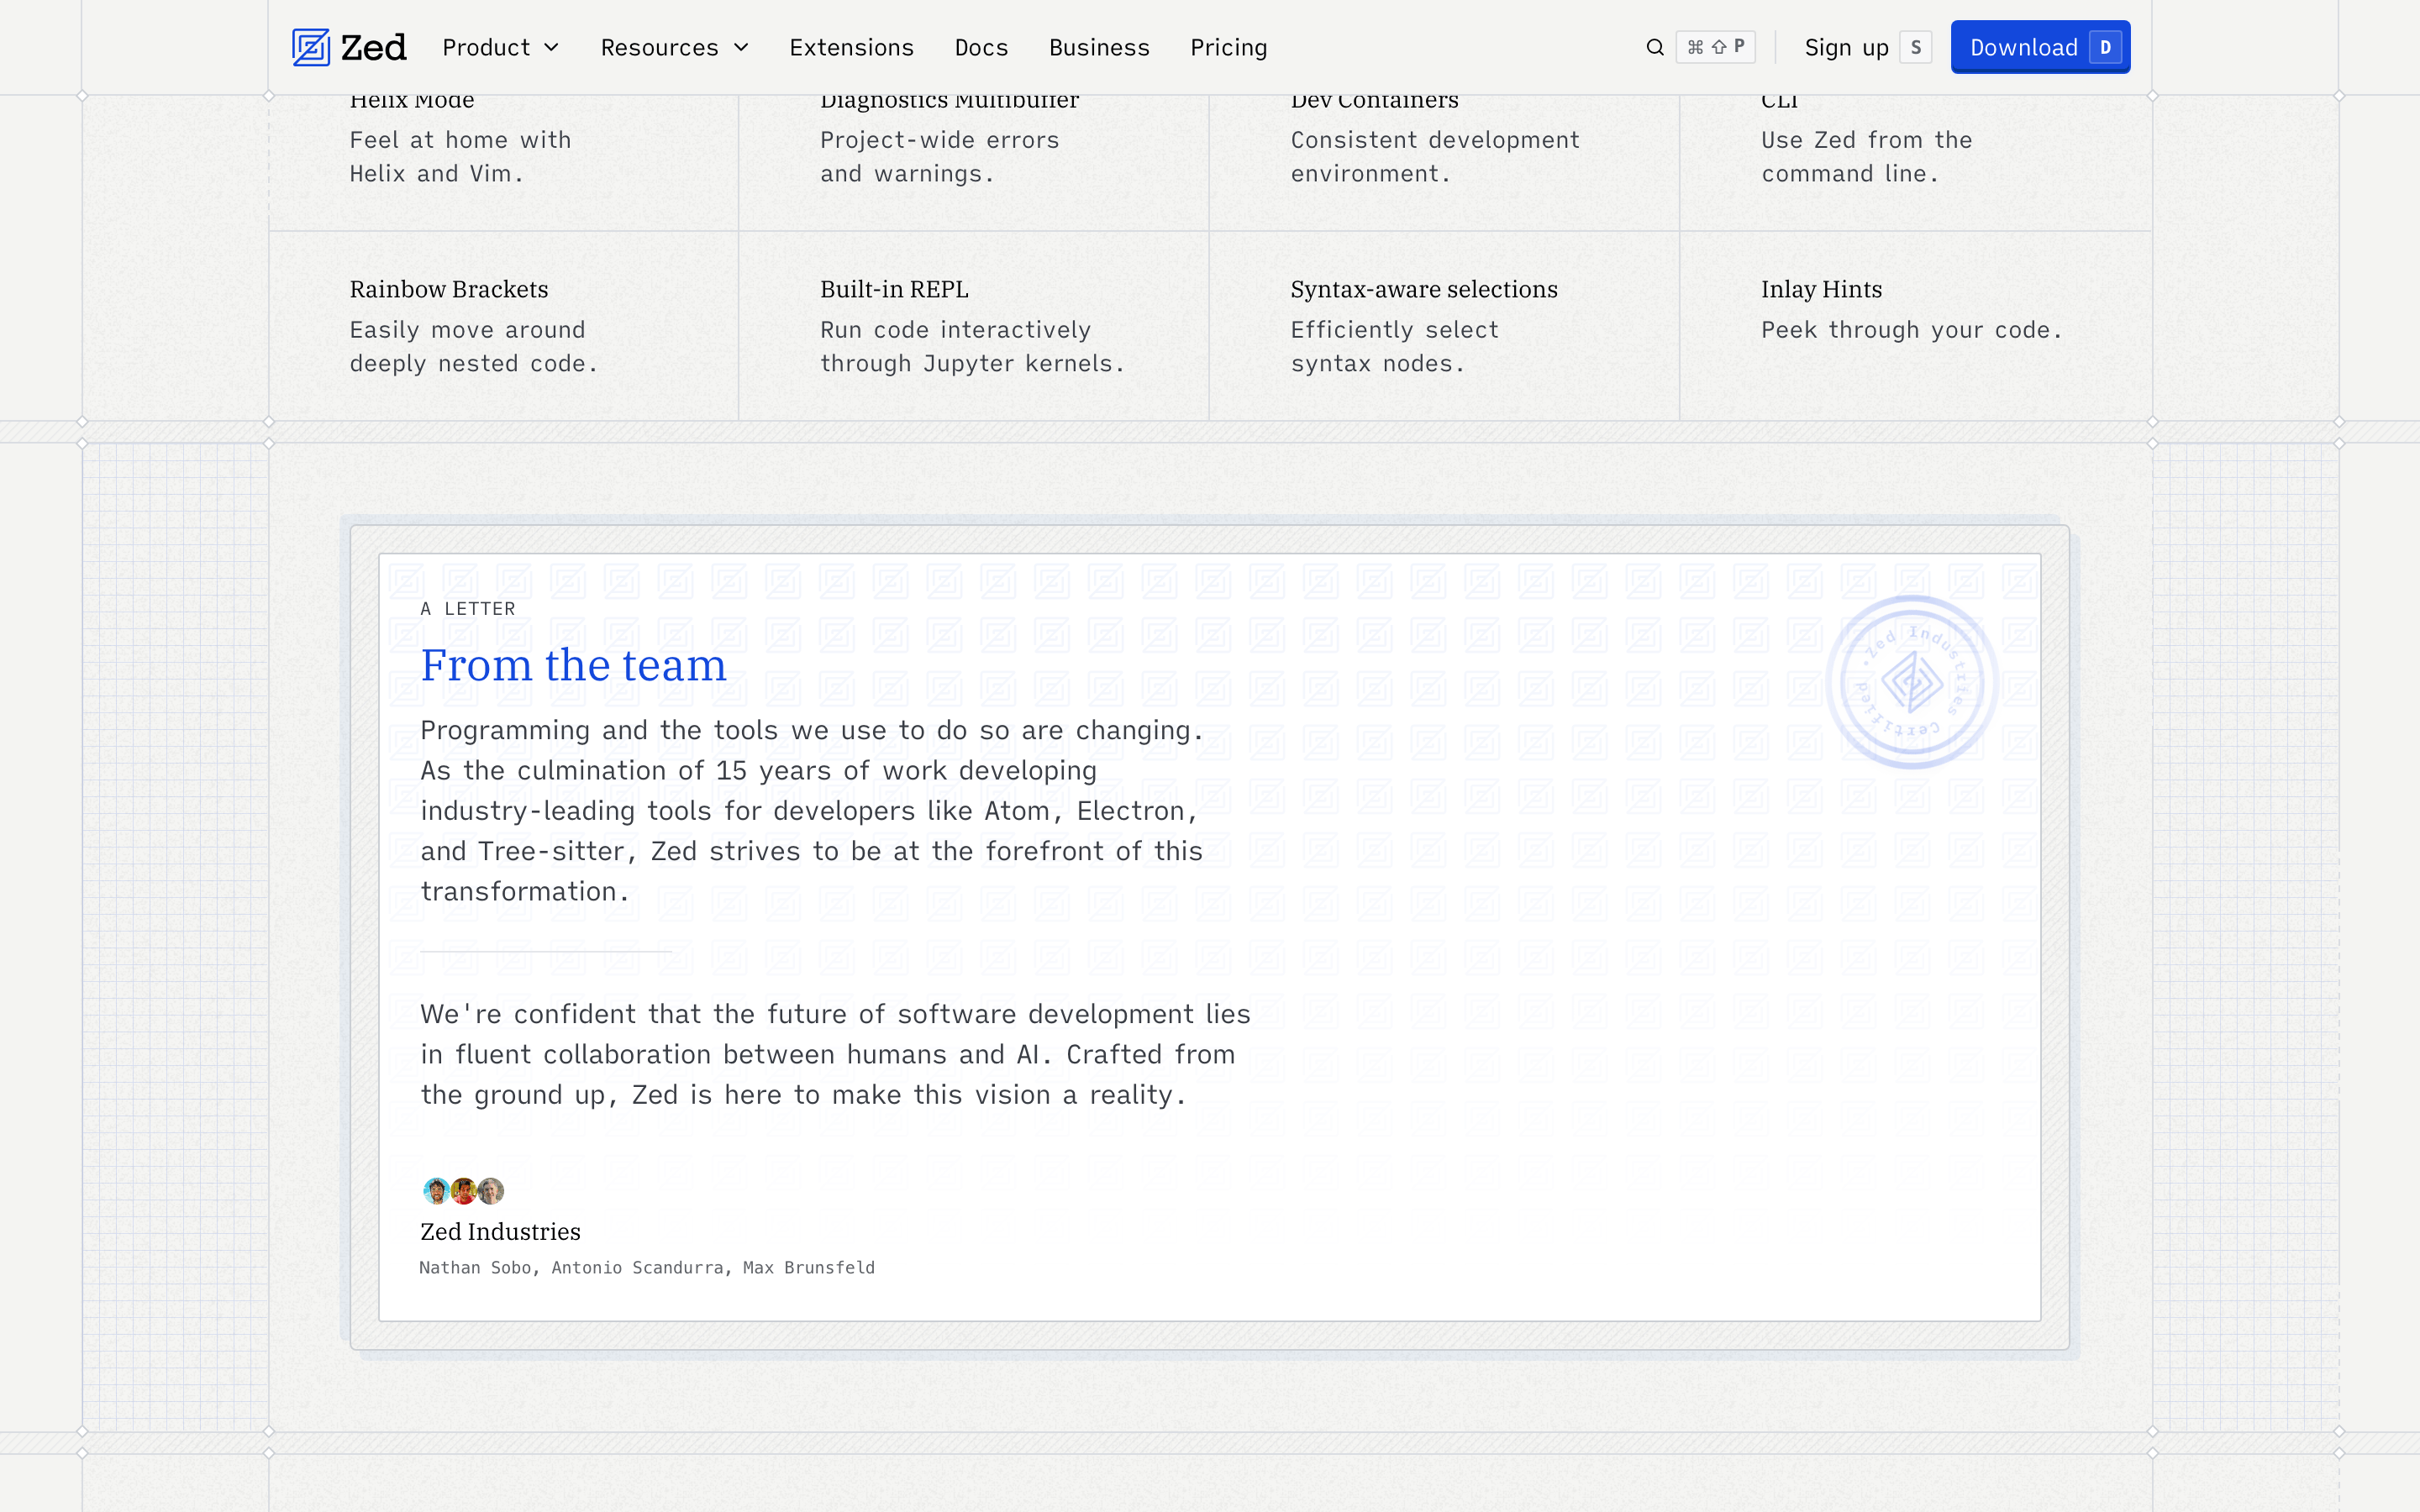Image resolution: width=2420 pixels, height=1512 pixels.
Task: Click "Efficiently select syntax nodes." text
Action: (x=1394, y=347)
